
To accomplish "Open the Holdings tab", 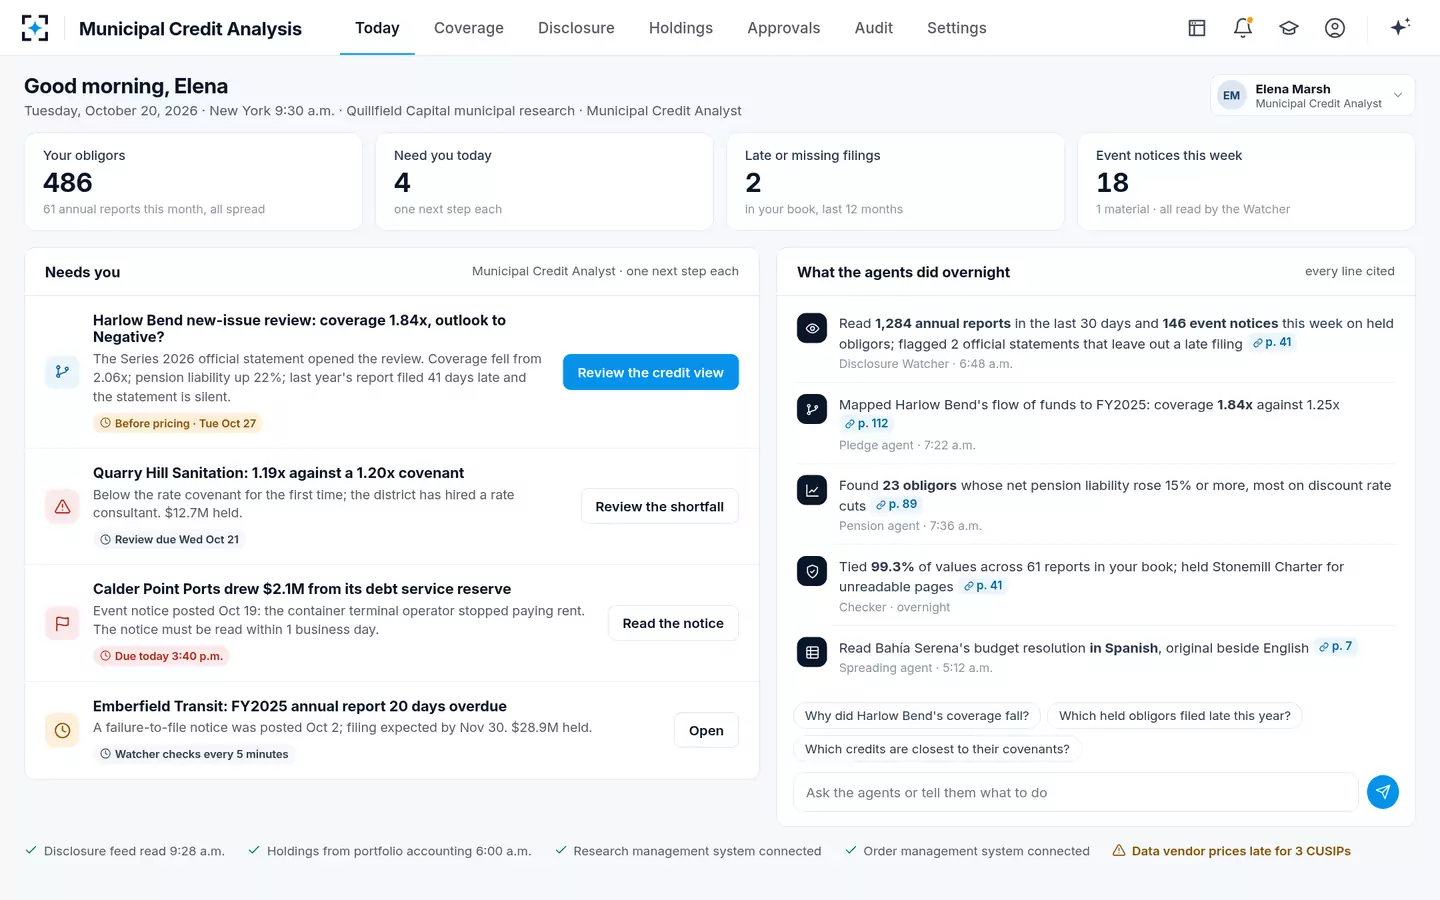I will [x=681, y=28].
